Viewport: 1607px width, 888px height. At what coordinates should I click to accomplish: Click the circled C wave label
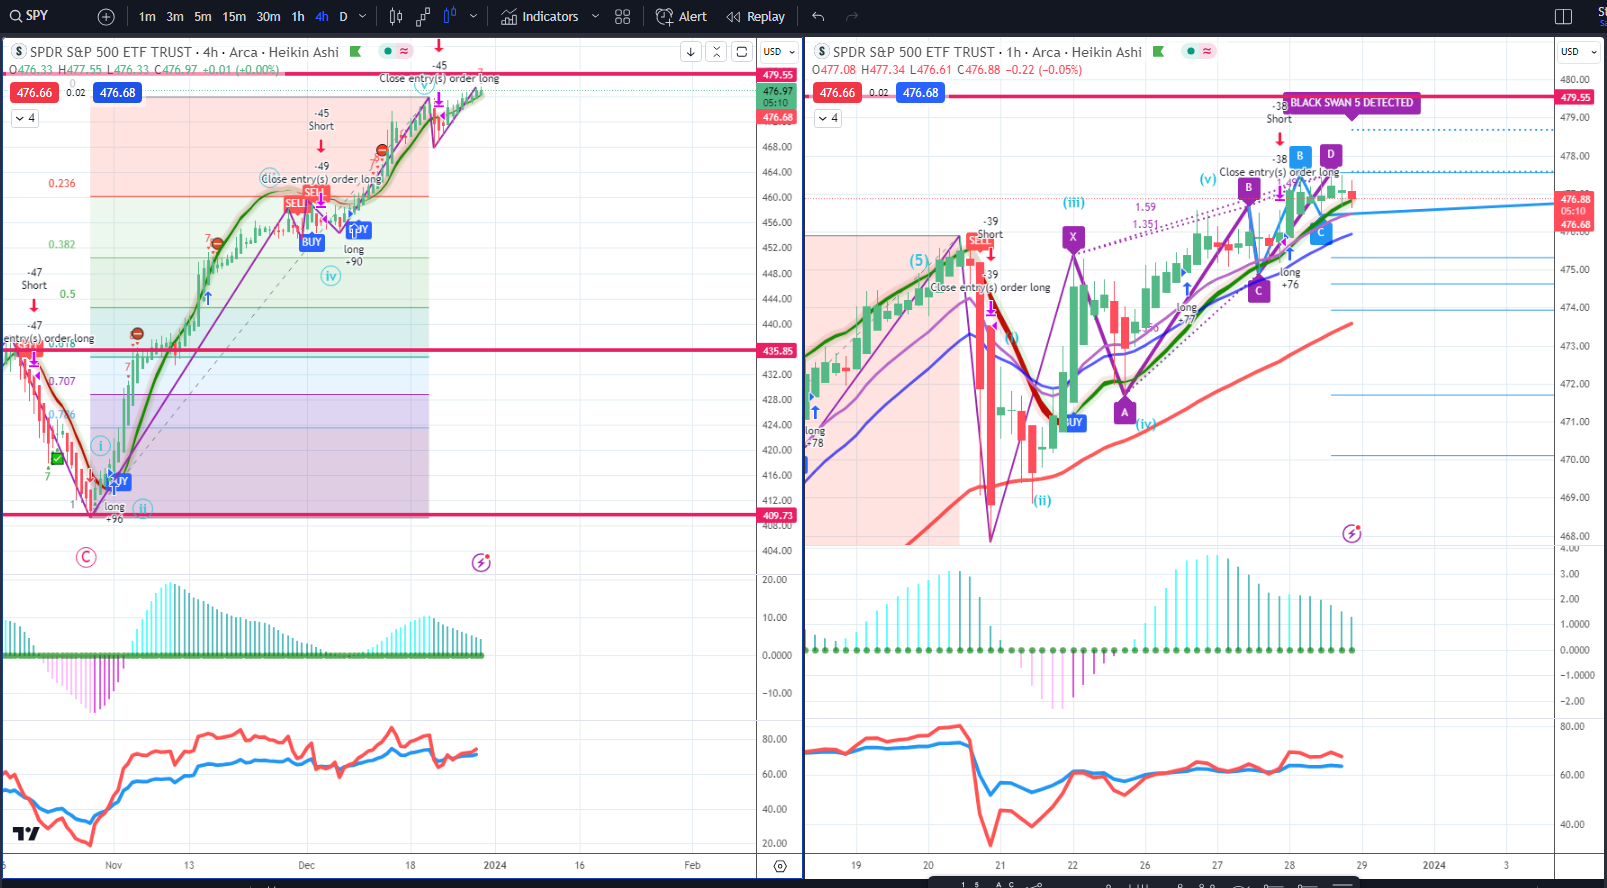86,557
